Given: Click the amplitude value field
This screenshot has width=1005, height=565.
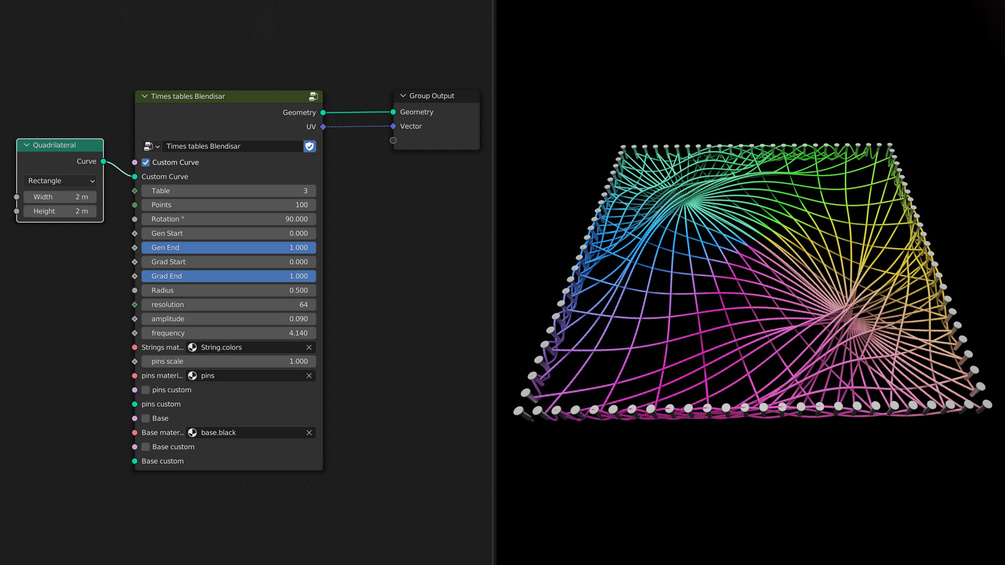Looking at the screenshot, I should [x=228, y=318].
